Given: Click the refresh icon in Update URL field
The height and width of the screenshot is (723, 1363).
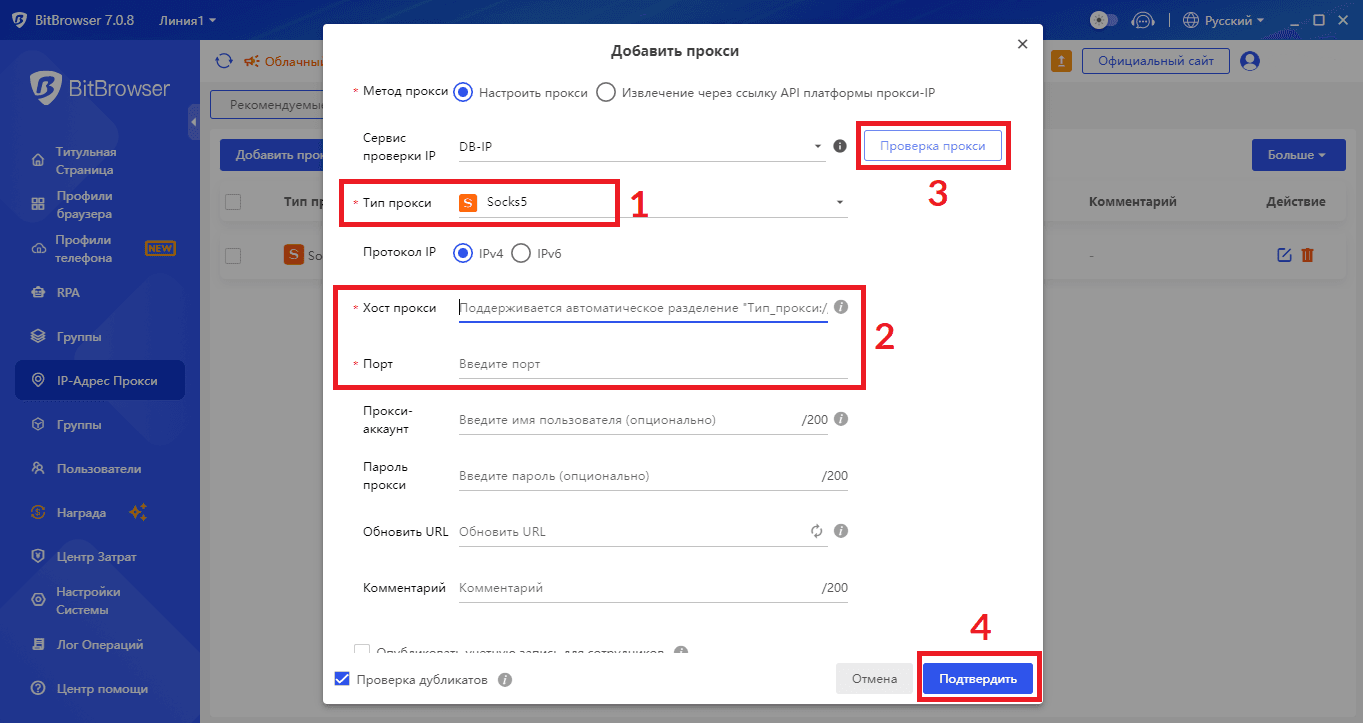Looking at the screenshot, I should [816, 531].
